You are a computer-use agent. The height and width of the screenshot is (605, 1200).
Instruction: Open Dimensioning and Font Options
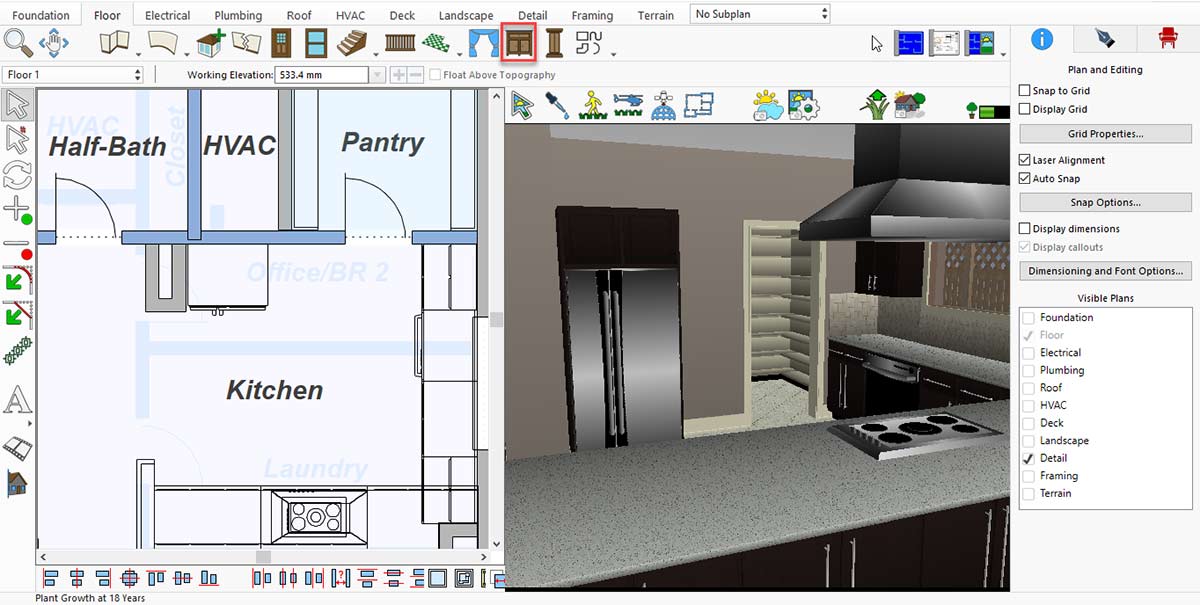(1105, 271)
